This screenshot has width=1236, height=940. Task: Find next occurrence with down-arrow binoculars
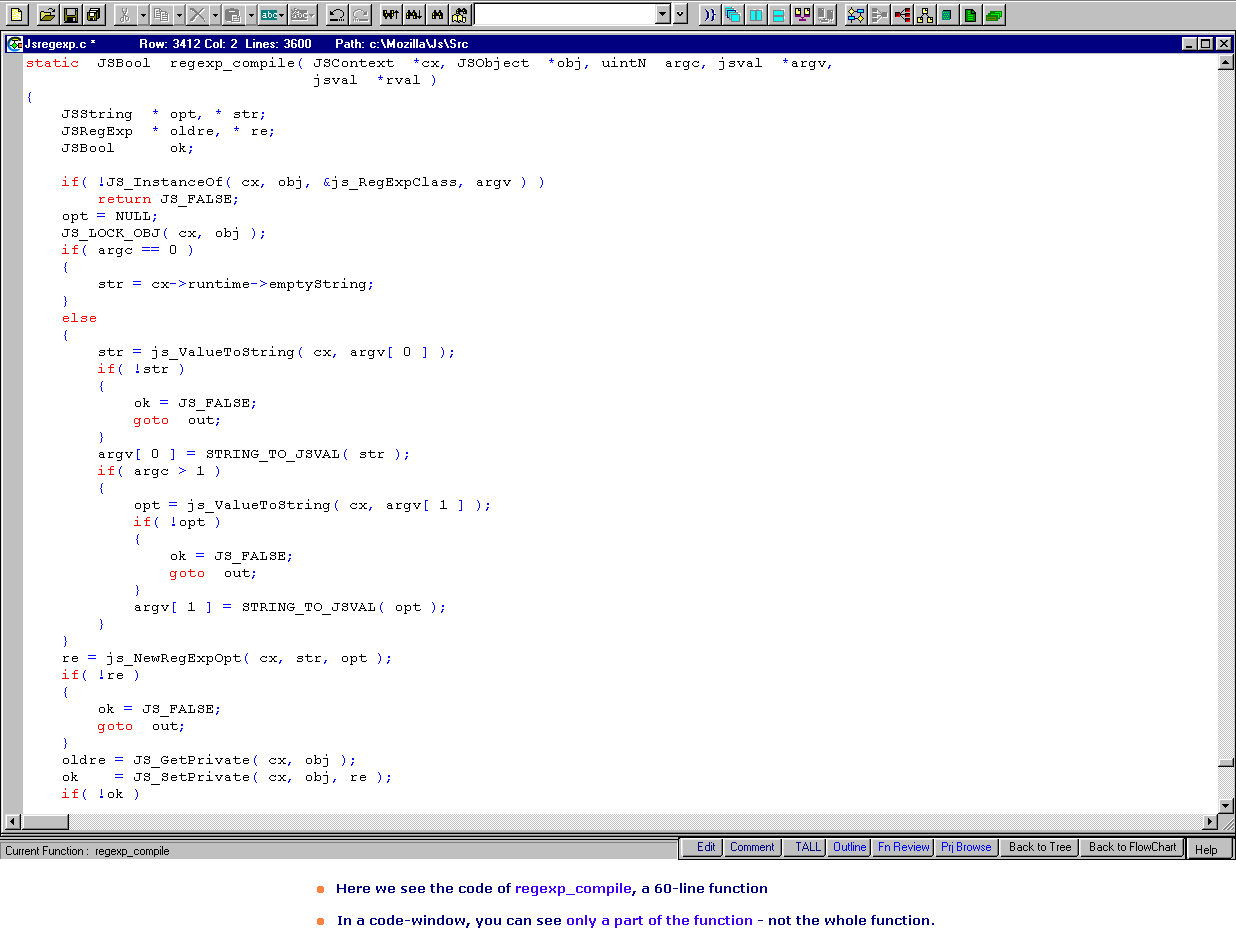click(x=413, y=15)
